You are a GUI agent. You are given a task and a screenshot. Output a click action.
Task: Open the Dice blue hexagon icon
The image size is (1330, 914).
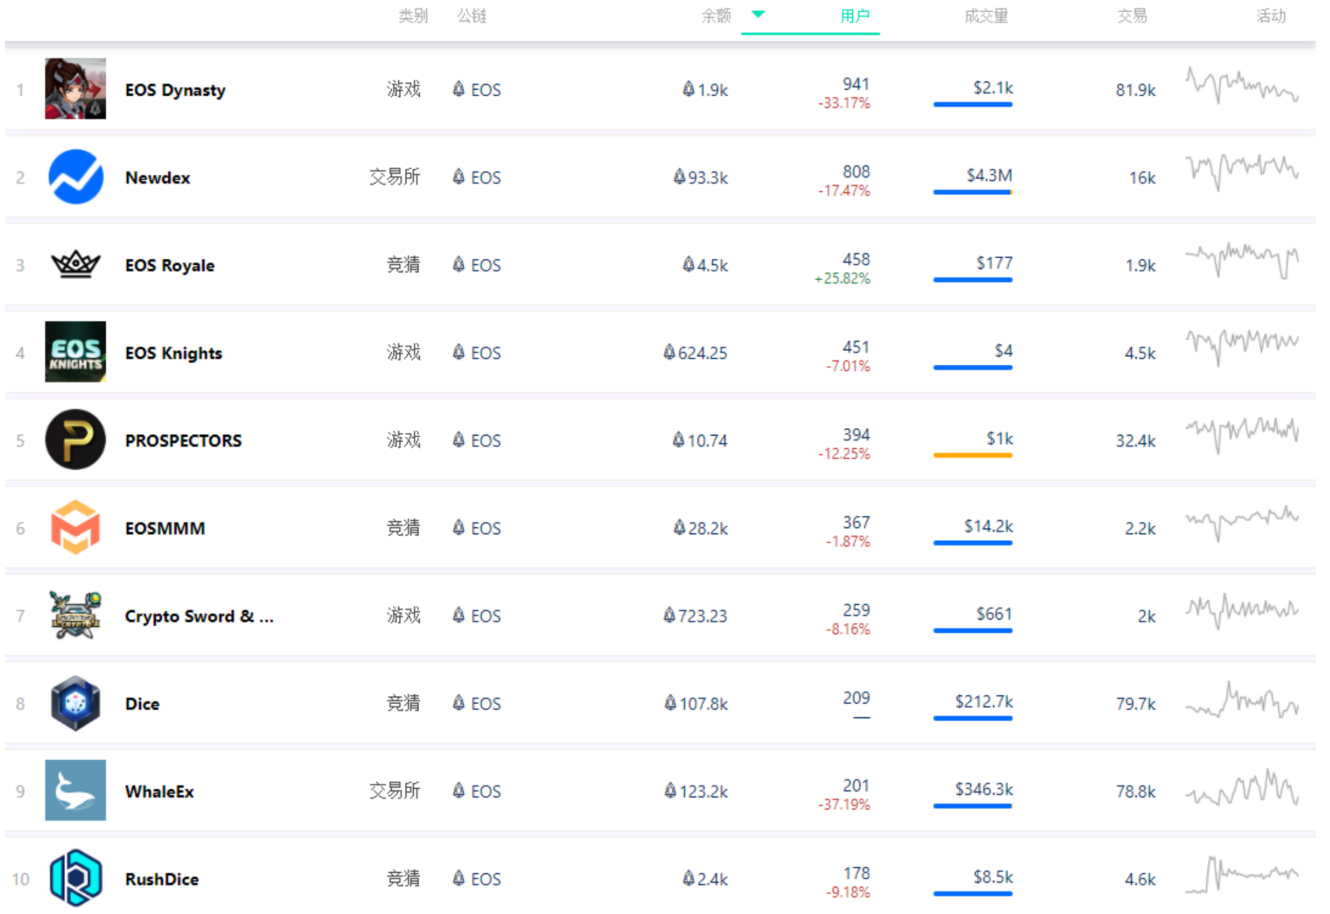75,703
